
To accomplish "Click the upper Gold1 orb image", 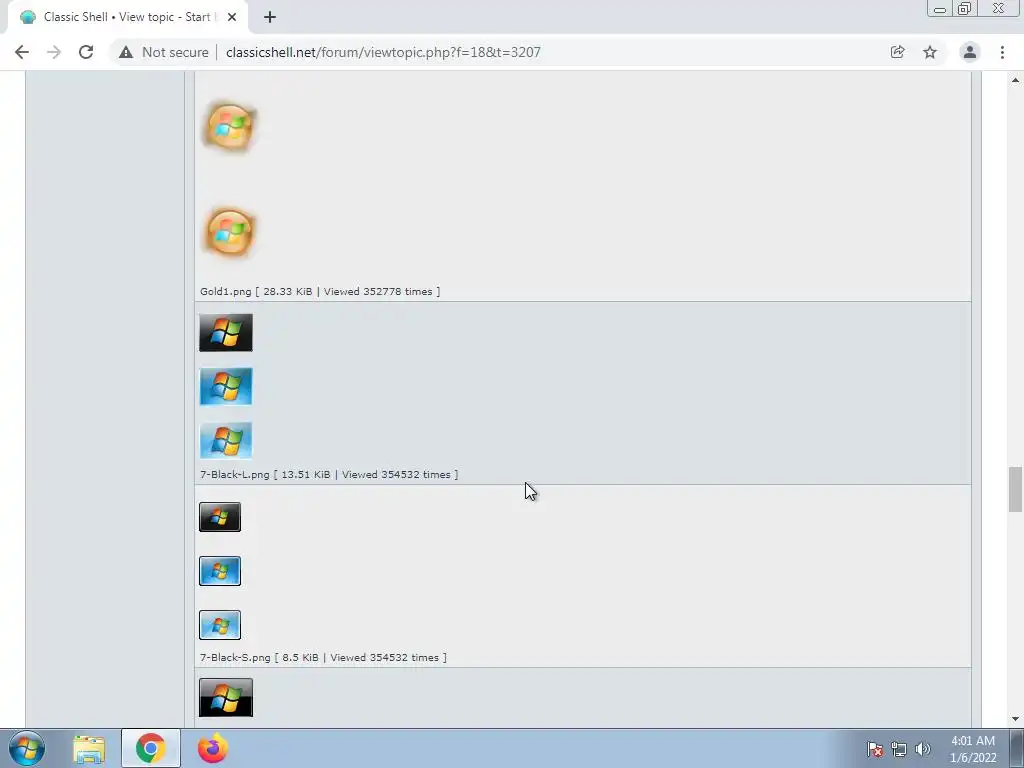I will click(229, 127).
